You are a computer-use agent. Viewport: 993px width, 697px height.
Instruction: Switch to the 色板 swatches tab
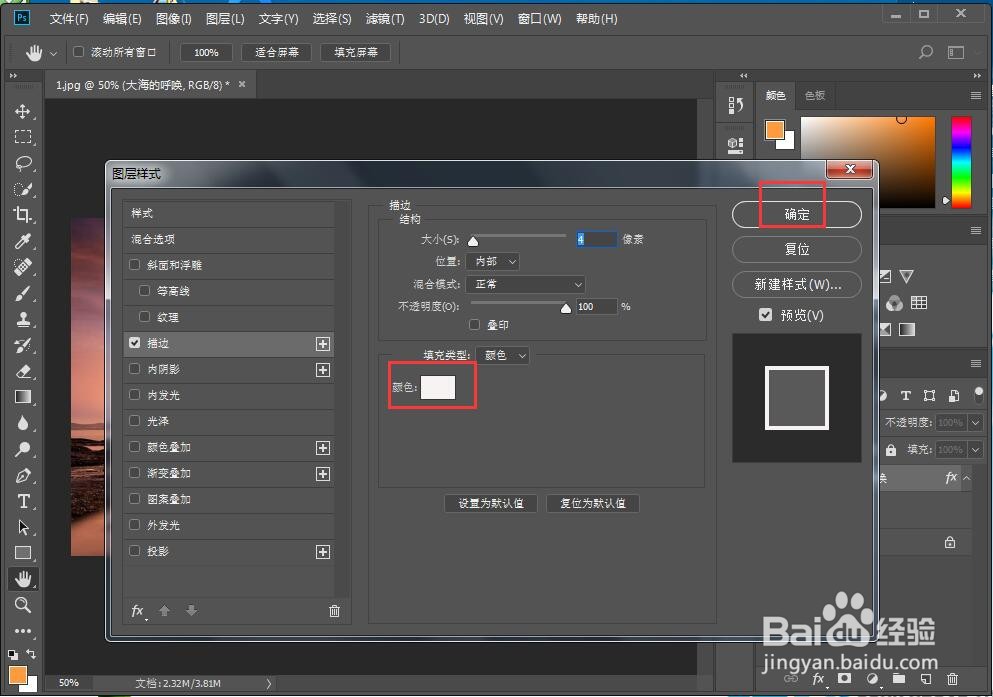(x=814, y=95)
